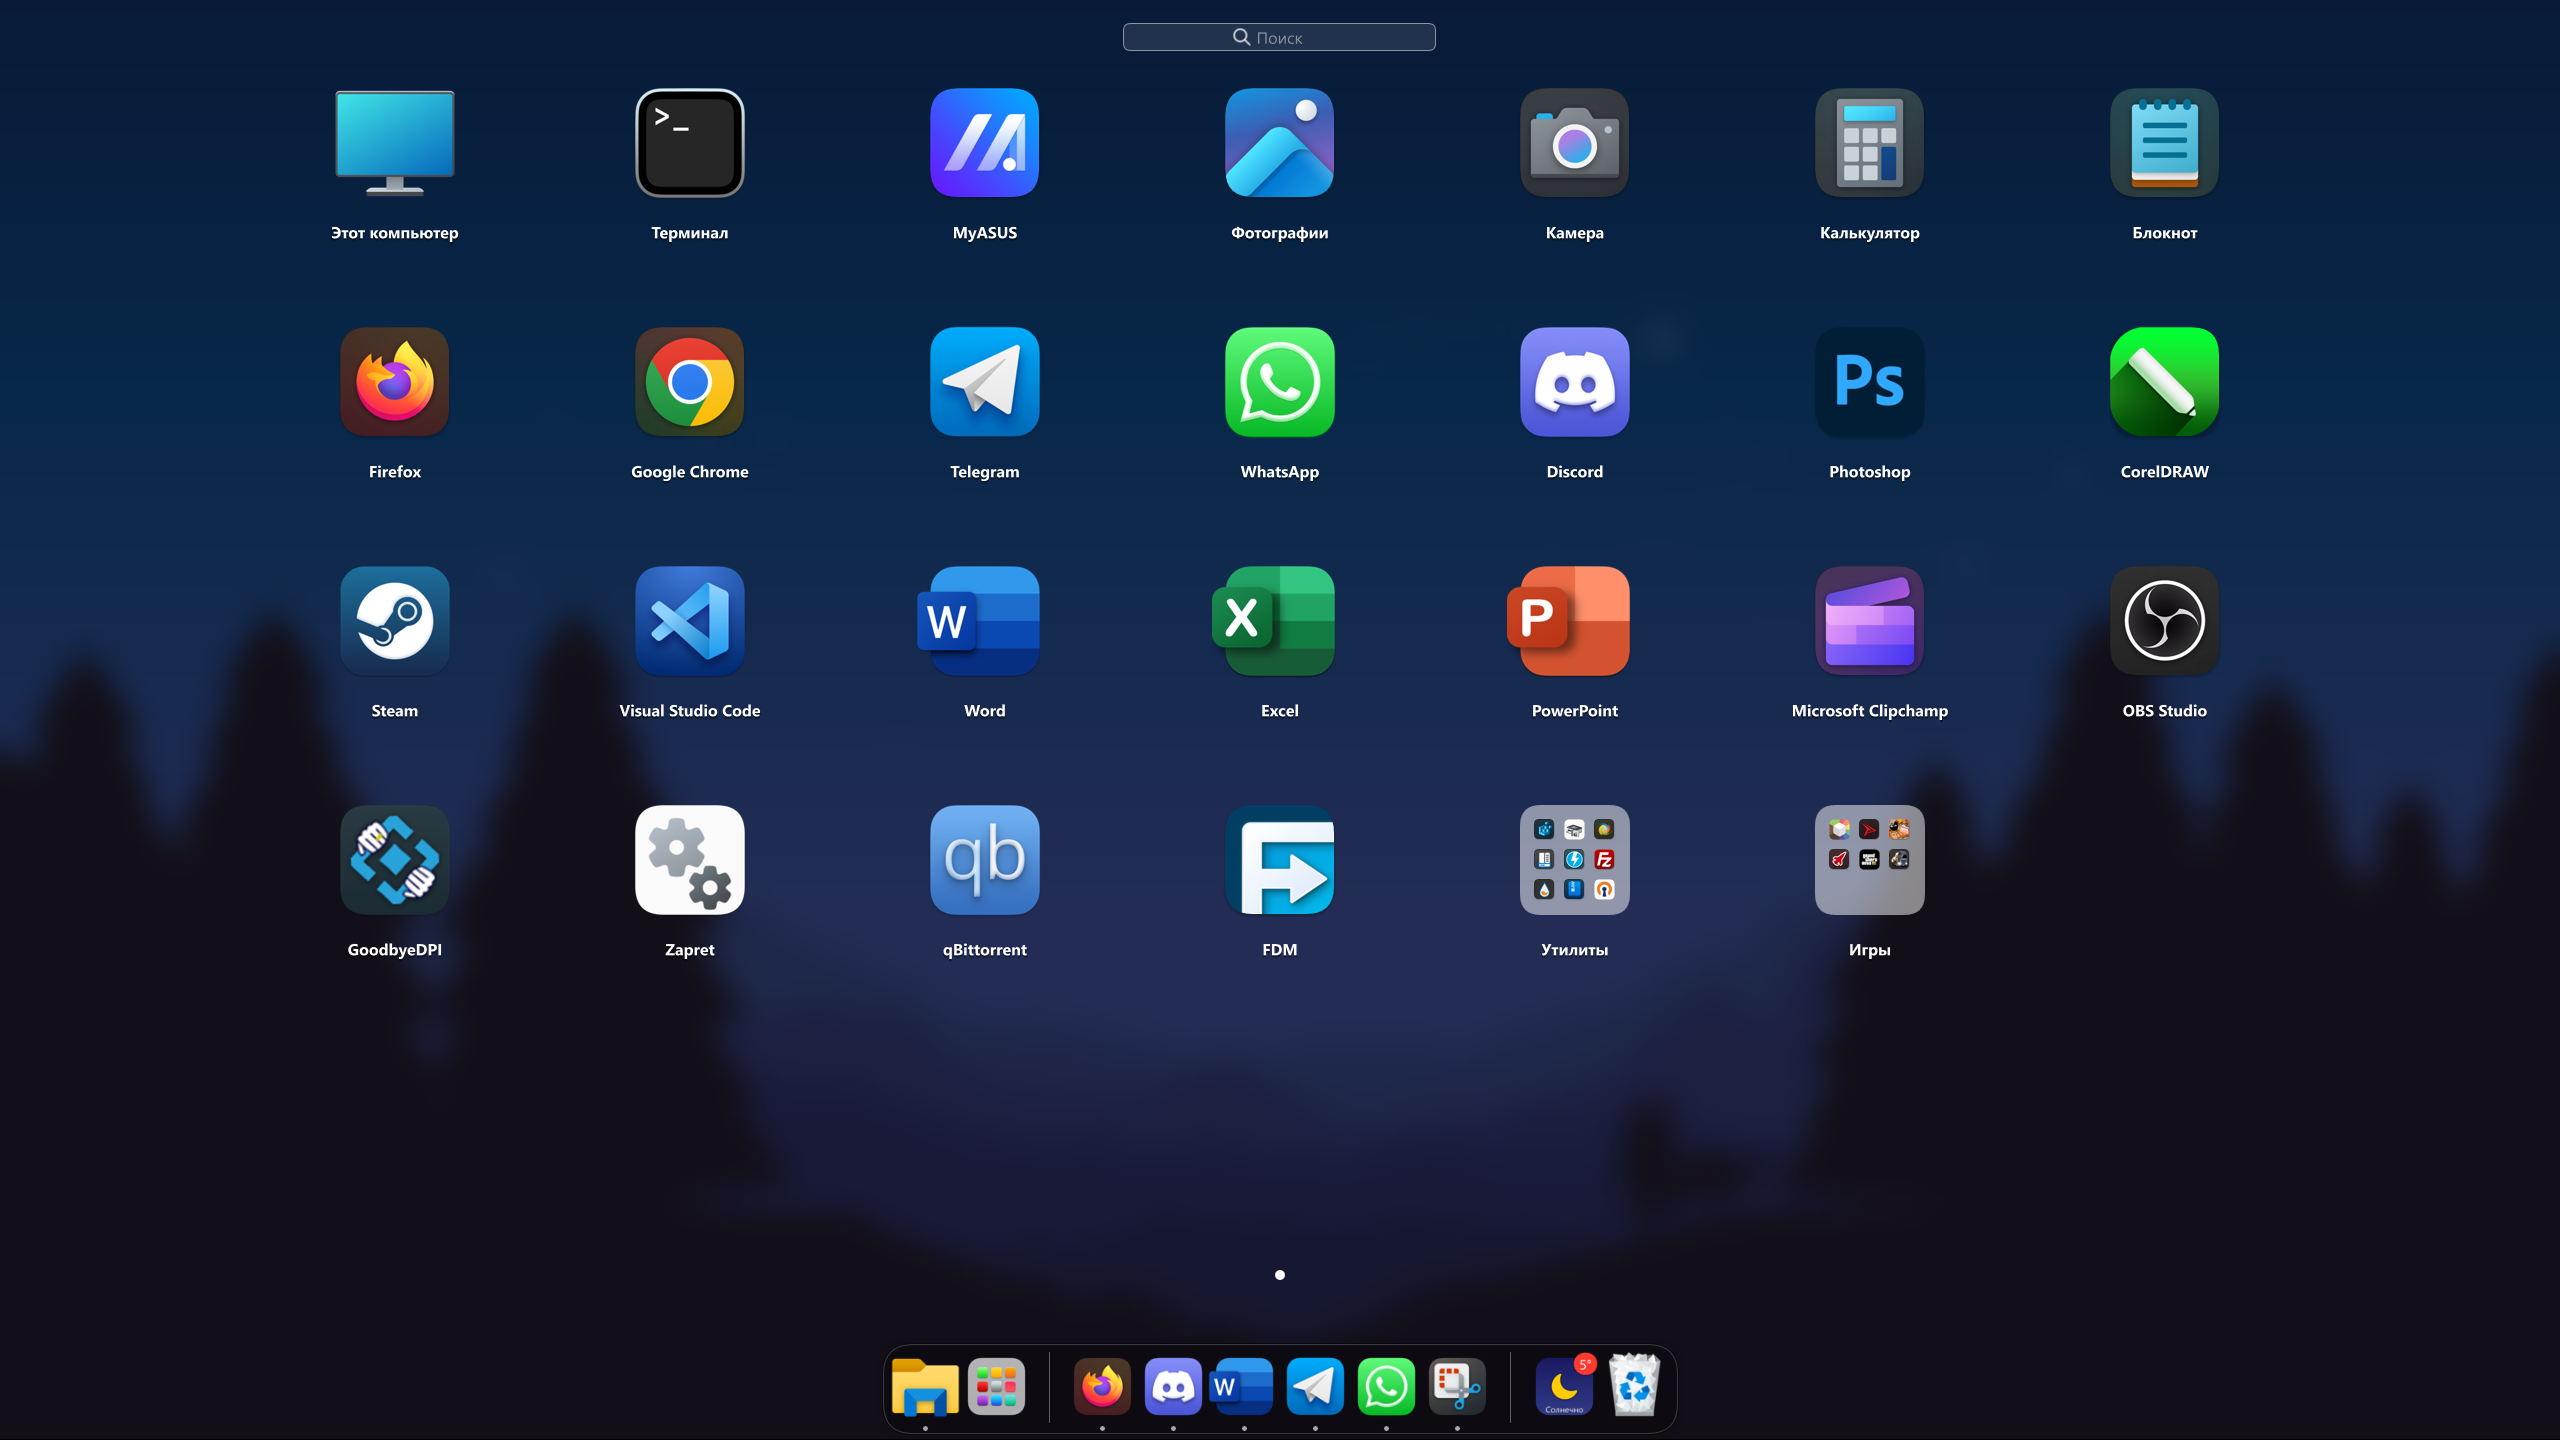Switch to Word in the dock

[1241, 1387]
